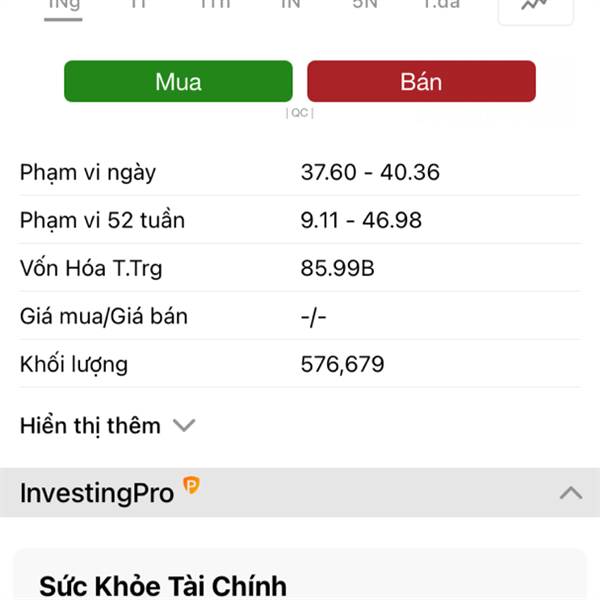Screen dimensions: 600x600
Task: Select the 5N timeframe tab
Action: click(365, 5)
